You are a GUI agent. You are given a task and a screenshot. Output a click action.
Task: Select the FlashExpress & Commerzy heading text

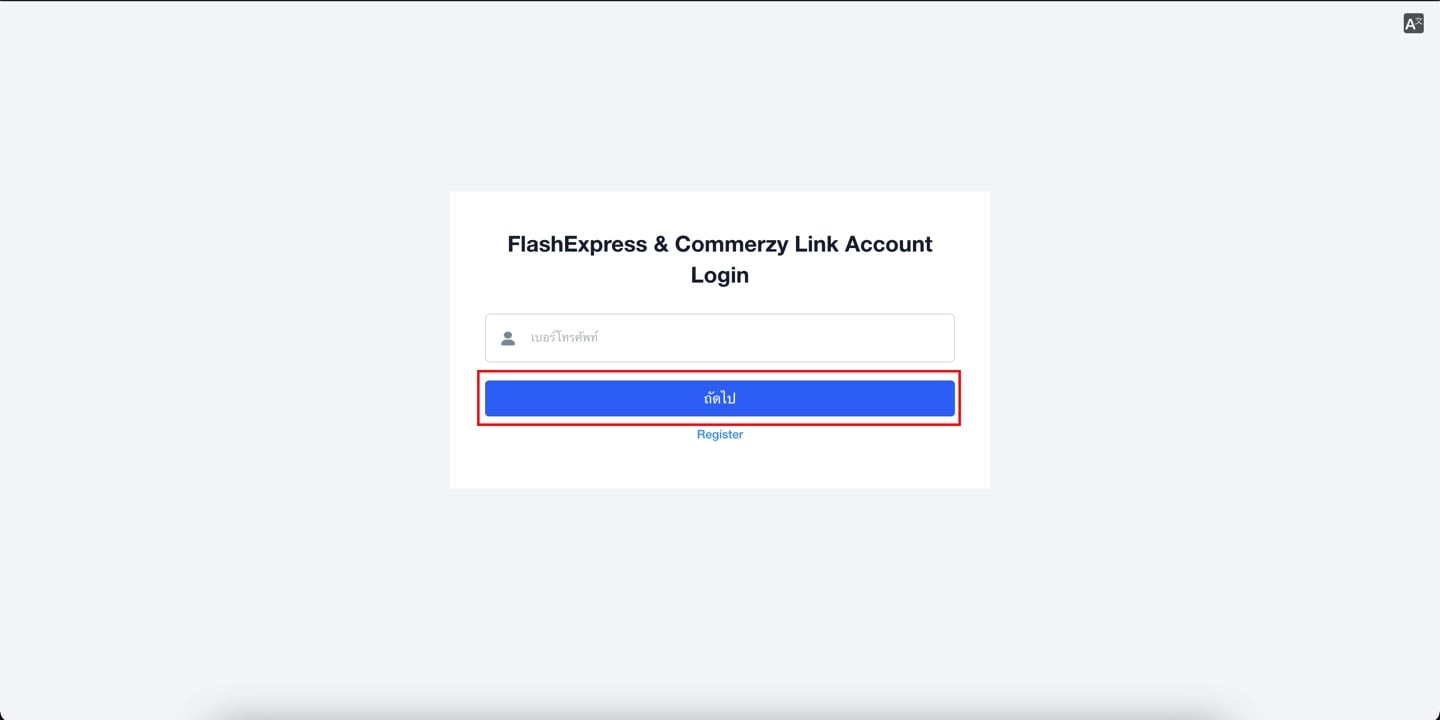click(x=720, y=259)
